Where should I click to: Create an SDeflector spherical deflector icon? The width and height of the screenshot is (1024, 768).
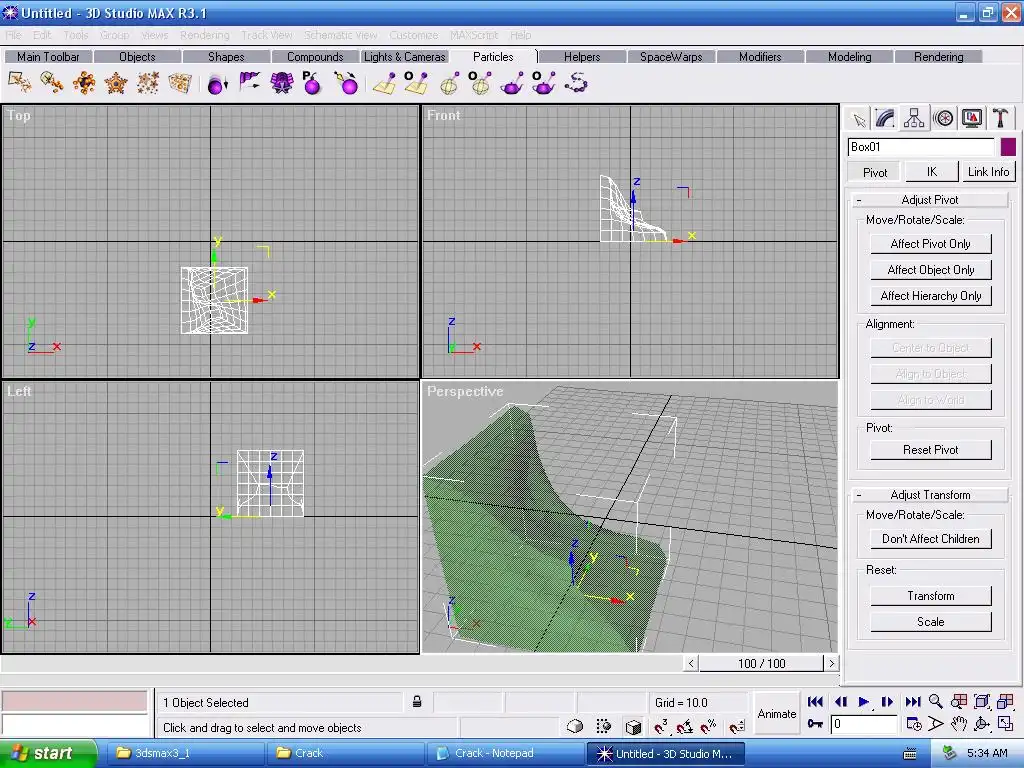tap(449, 83)
